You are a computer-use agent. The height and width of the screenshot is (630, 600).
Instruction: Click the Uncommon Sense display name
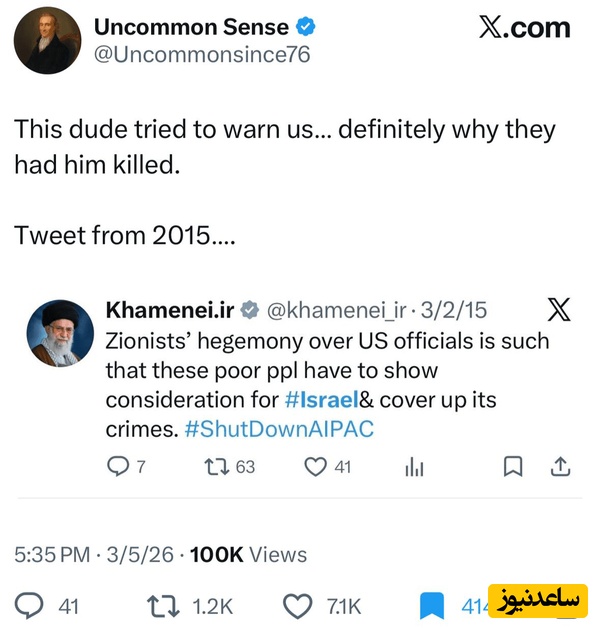(191, 27)
